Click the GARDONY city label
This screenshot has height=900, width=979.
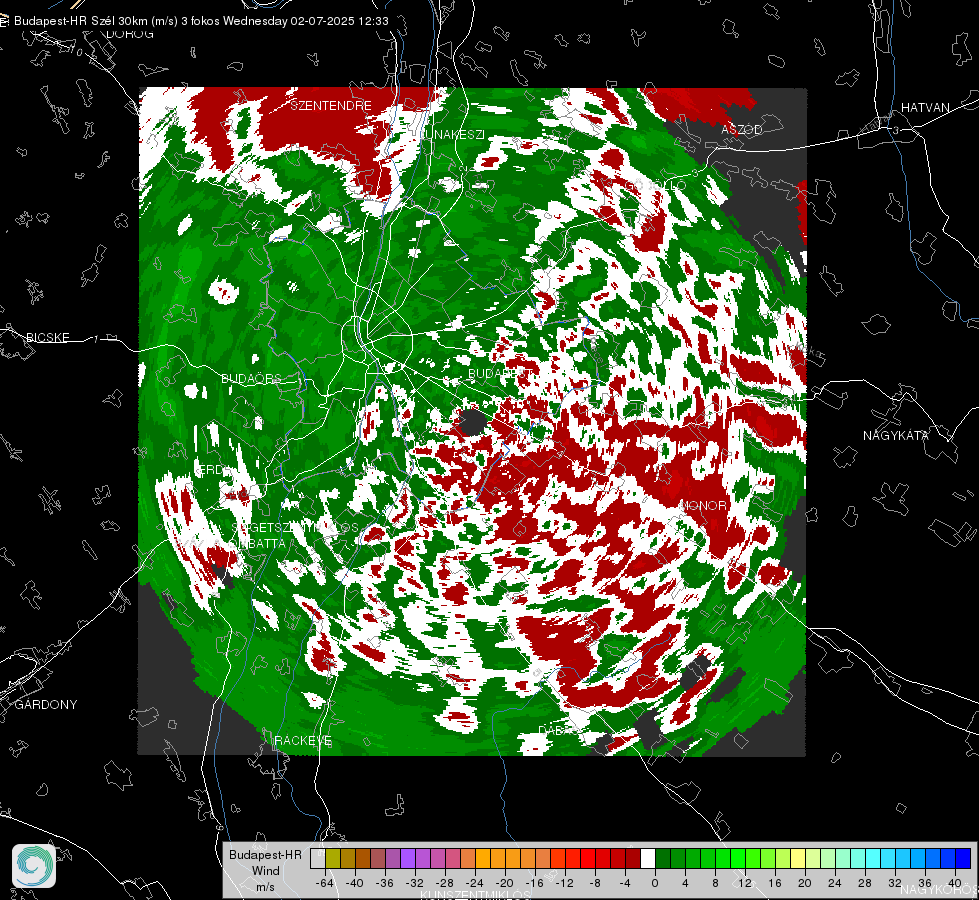pos(46,705)
